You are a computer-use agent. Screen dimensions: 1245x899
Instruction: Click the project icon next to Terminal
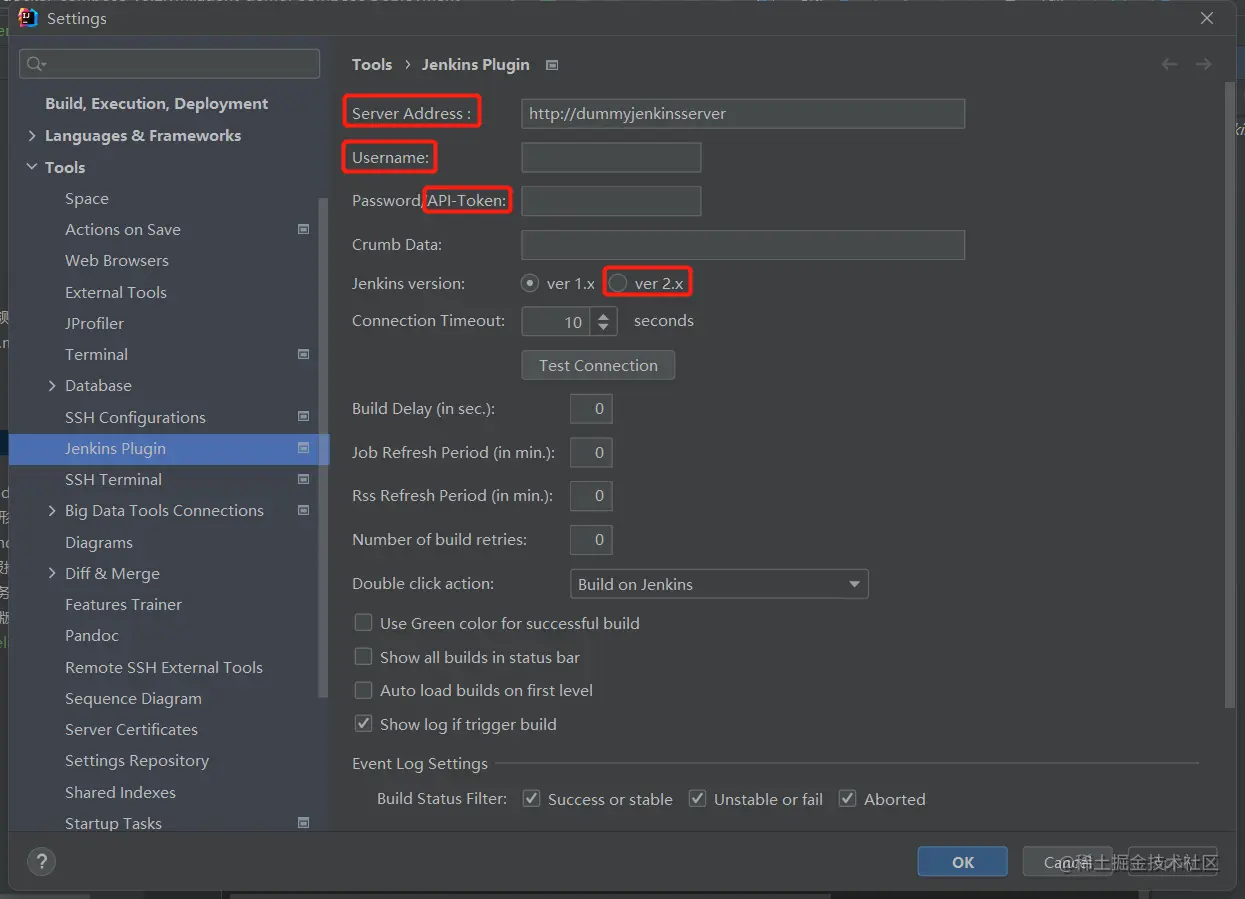(x=304, y=354)
